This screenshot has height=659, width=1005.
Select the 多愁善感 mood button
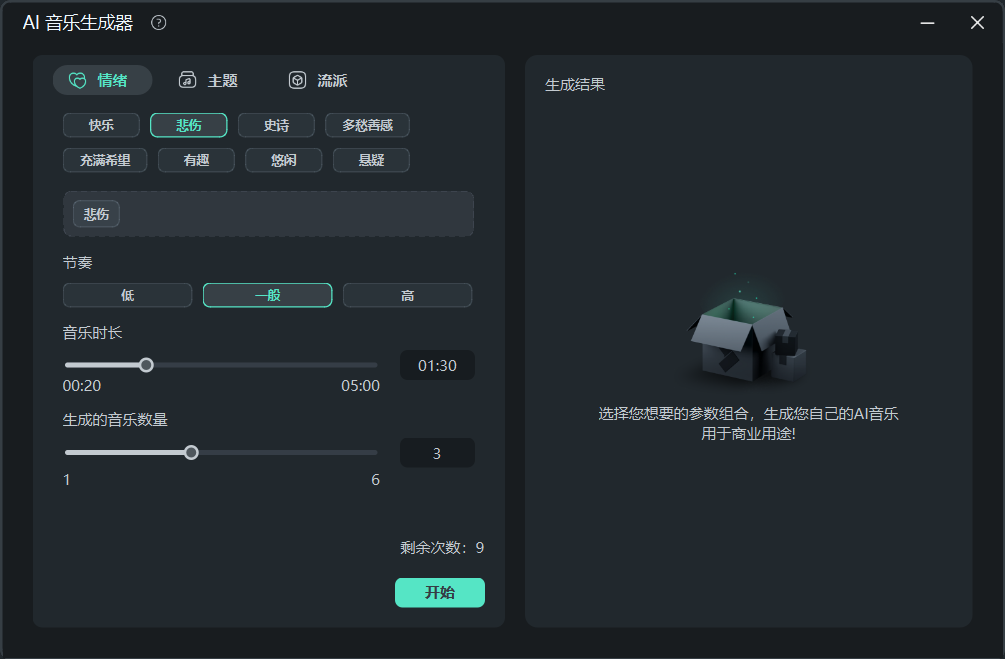366,125
